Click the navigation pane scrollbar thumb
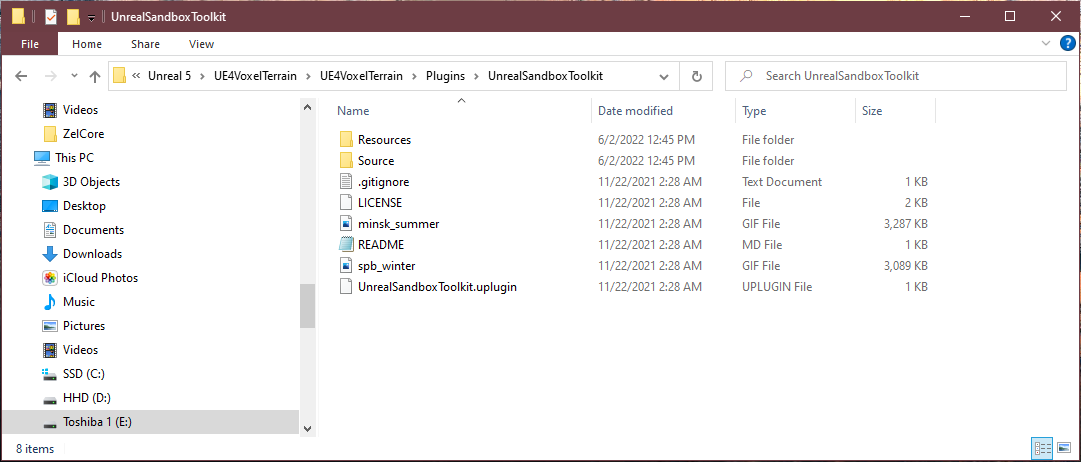The height and width of the screenshot is (462, 1081). coord(307,305)
